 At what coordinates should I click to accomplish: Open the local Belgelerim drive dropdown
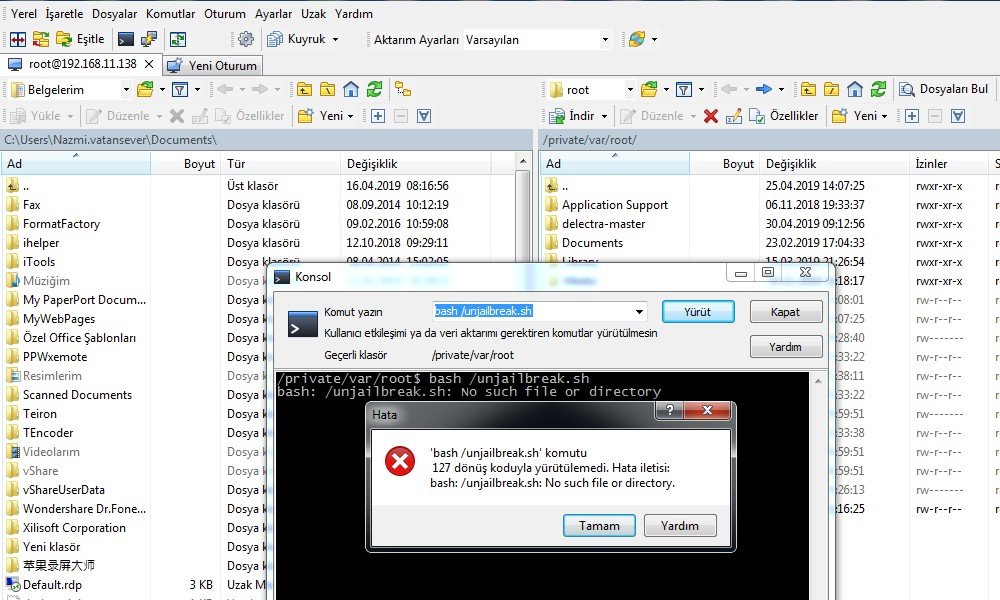coord(126,90)
